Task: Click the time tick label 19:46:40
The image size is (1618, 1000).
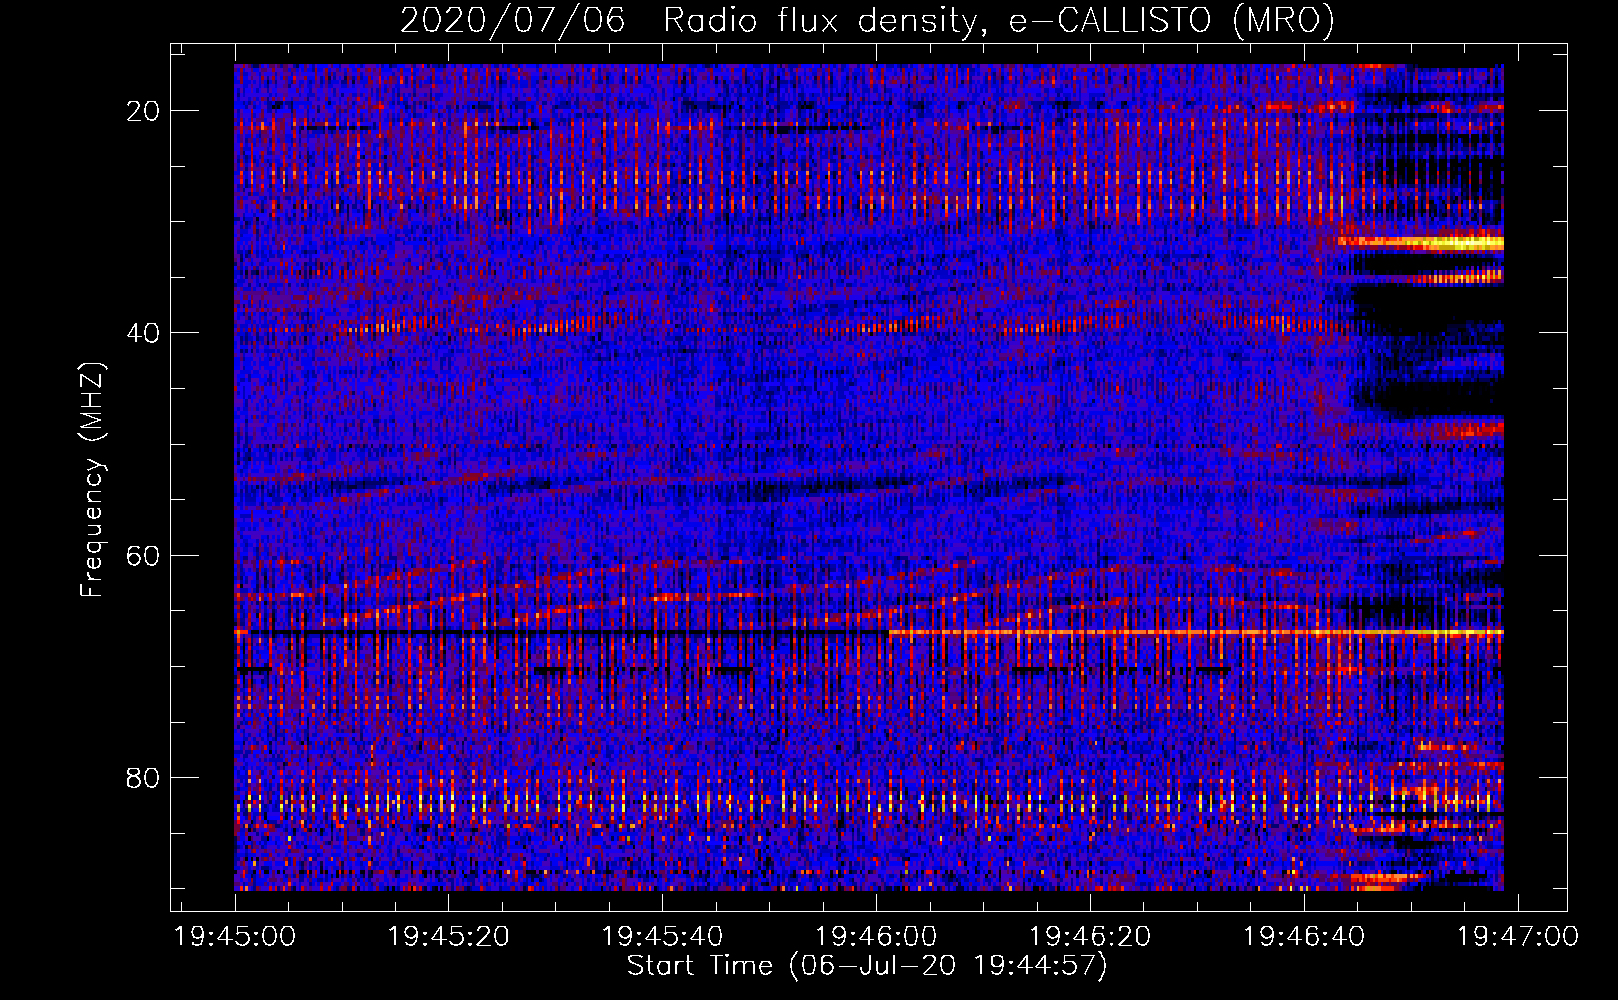Action: point(1304,937)
